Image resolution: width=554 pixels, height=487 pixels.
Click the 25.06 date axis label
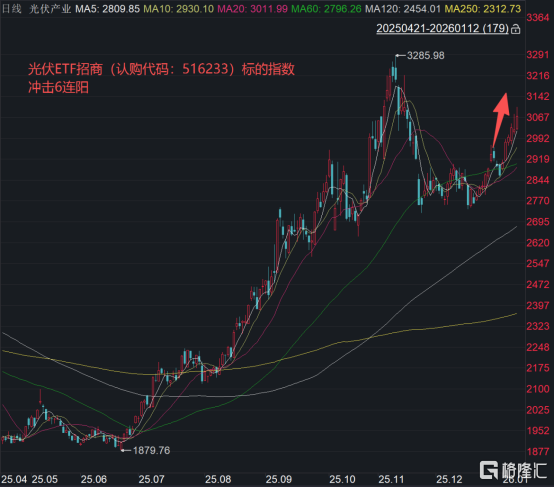tap(94, 480)
